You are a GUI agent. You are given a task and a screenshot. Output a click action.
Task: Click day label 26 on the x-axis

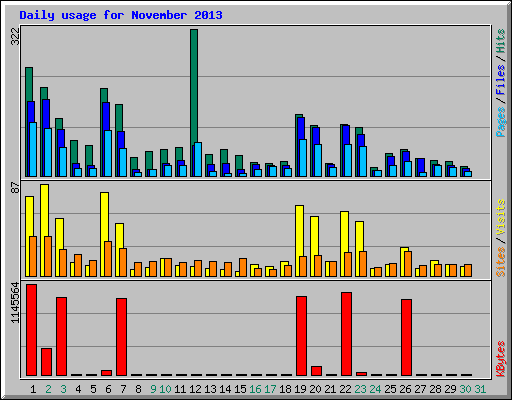coord(405,389)
